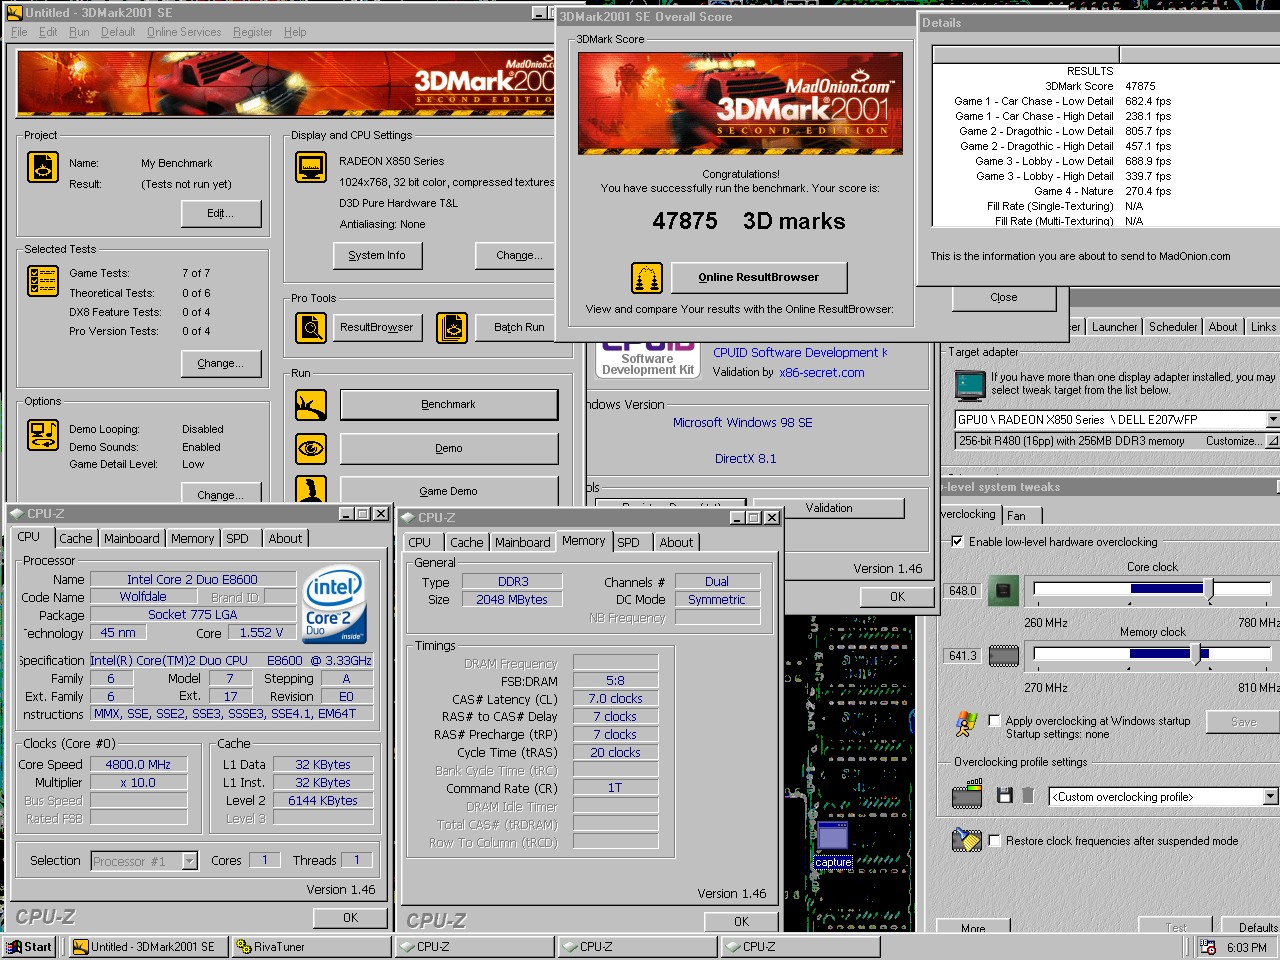Viewport: 1280px width, 960px height.
Task: Open the Custom overclocking profile dropdown
Action: (1270, 796)
